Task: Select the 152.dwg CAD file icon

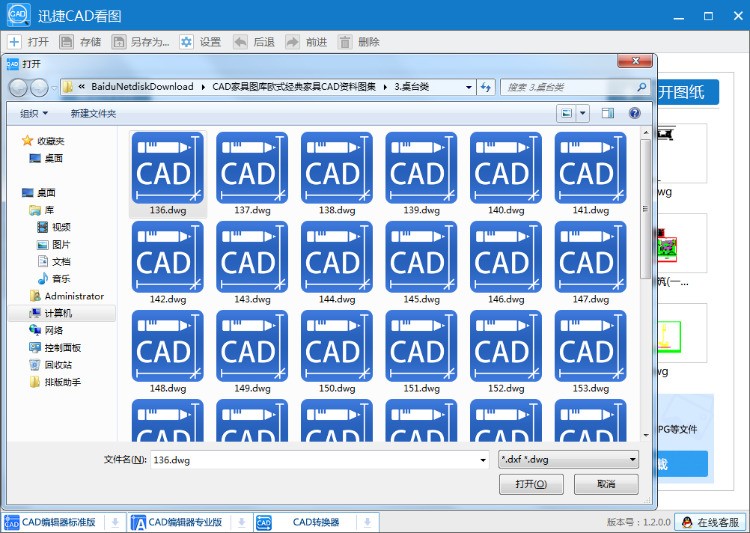Action: 506,346
